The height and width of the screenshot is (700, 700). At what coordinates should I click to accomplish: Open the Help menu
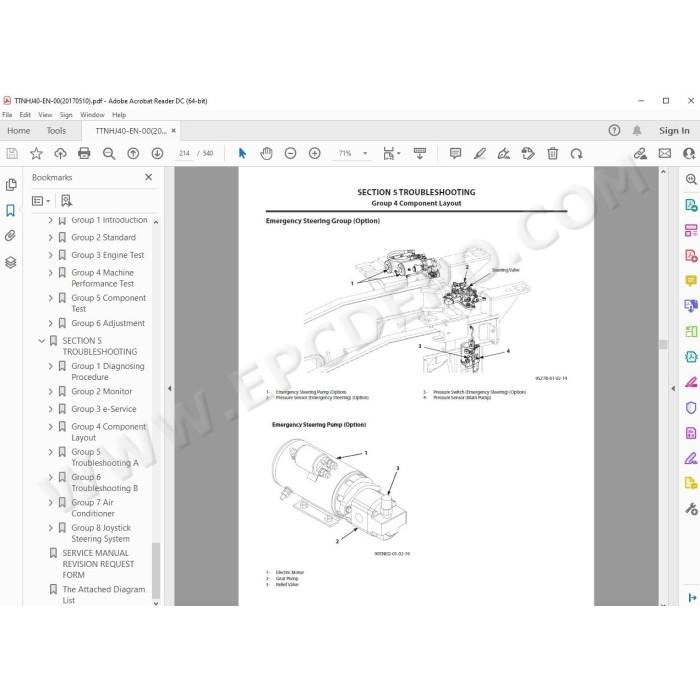[x=119, y=115]
